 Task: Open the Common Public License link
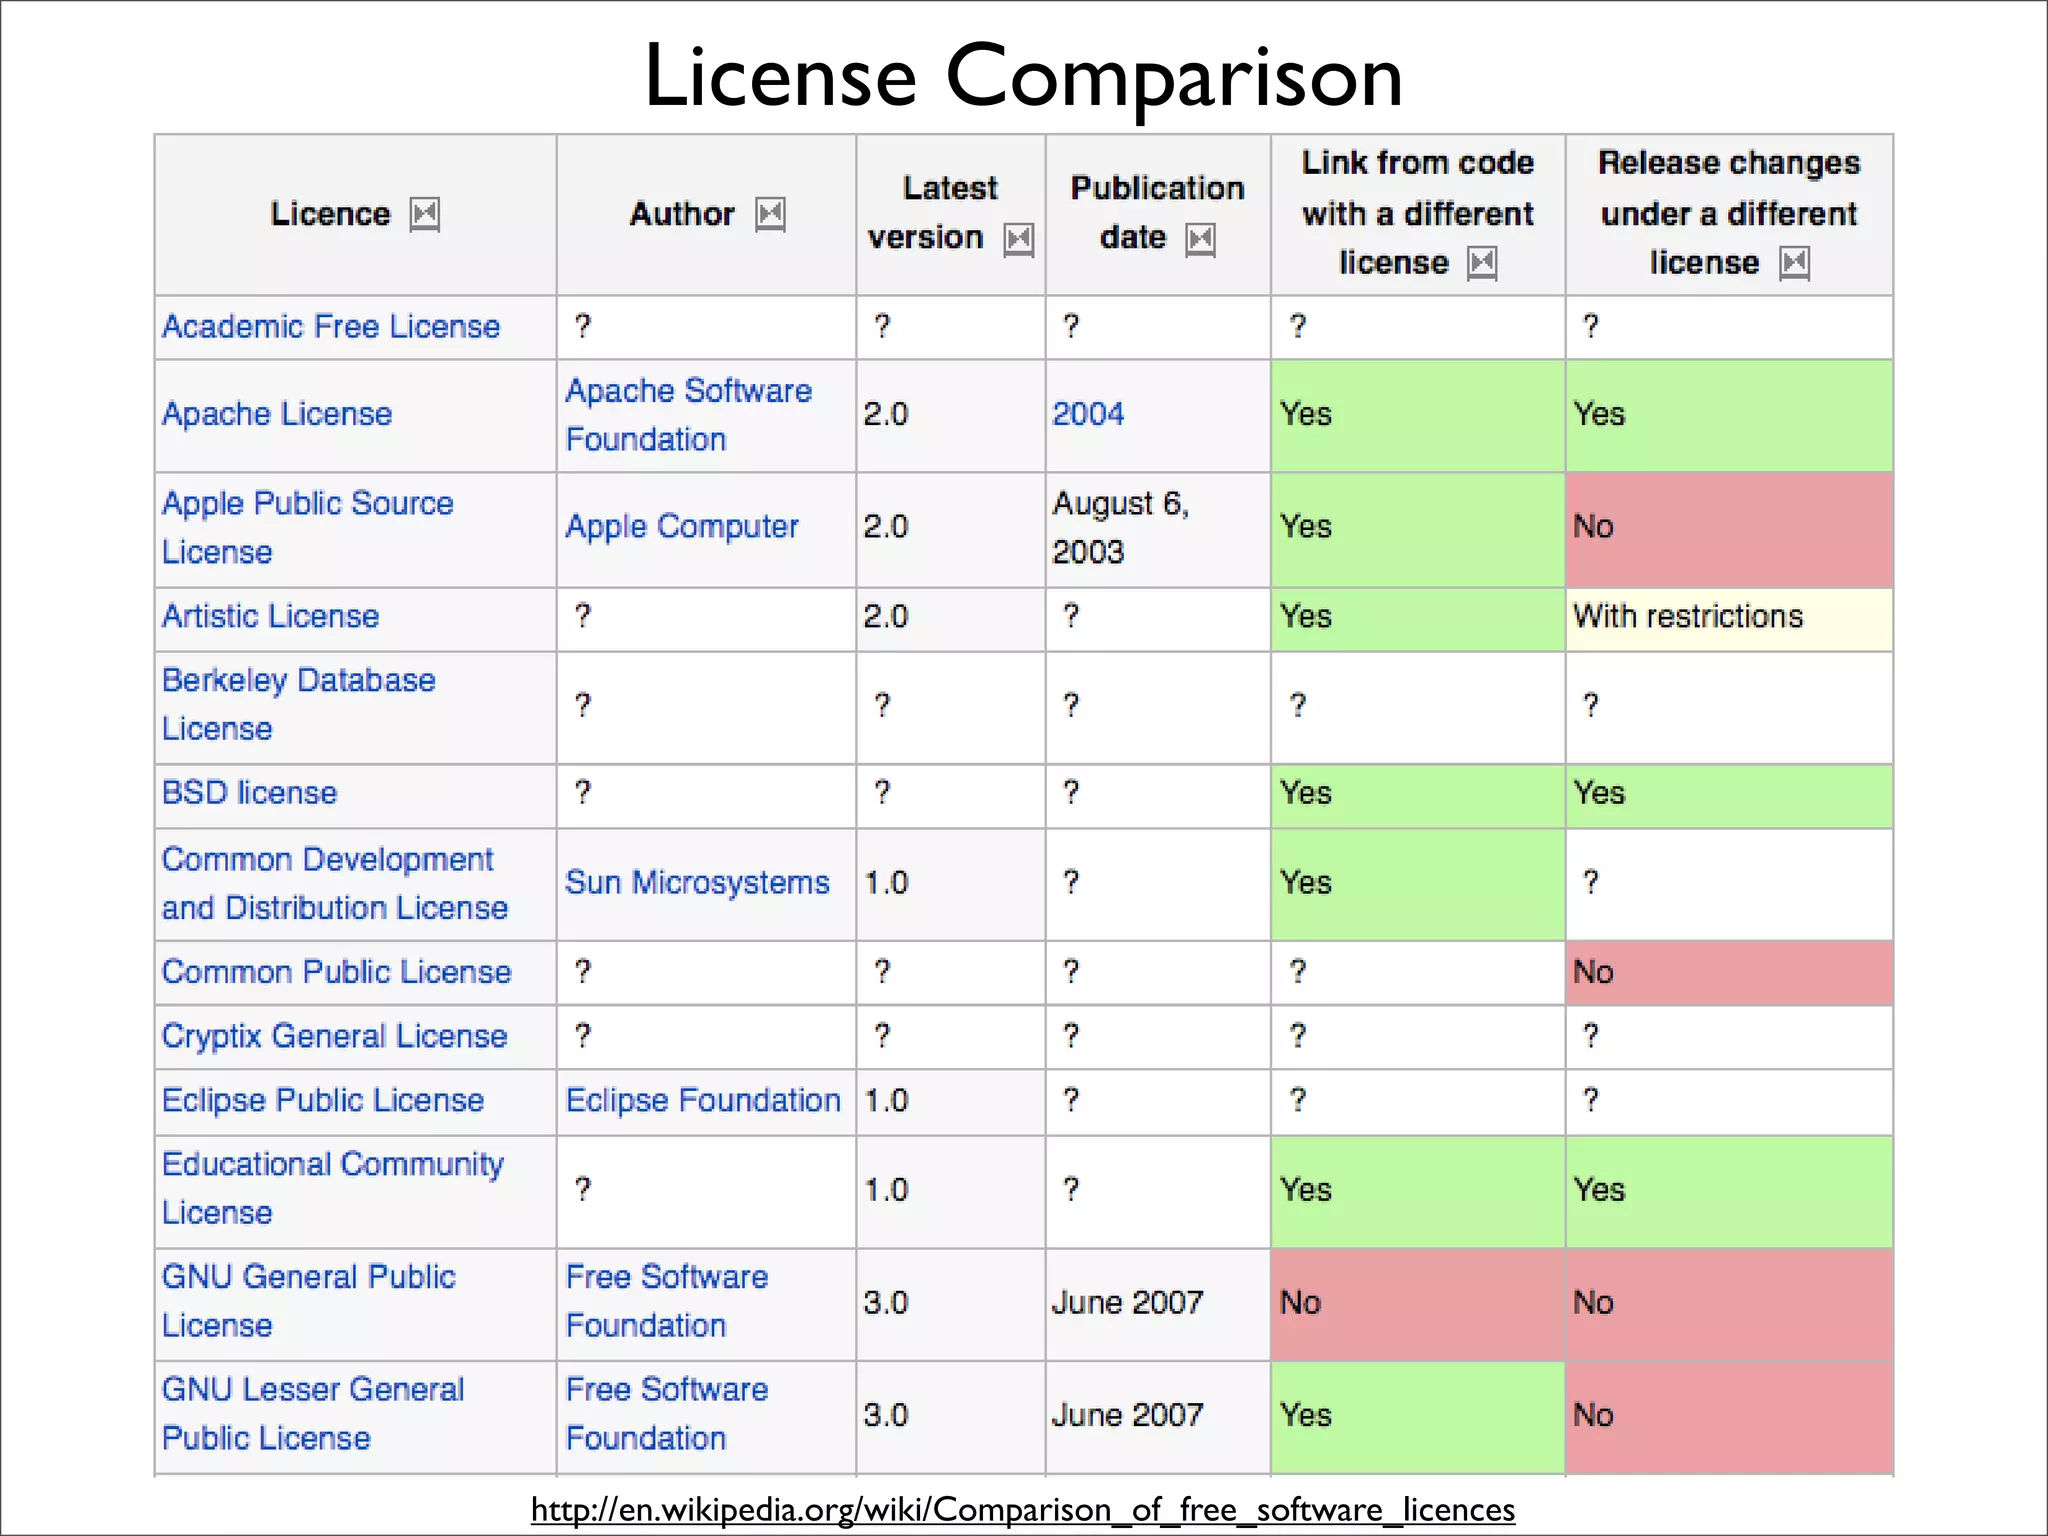click(x=337, y=972)
